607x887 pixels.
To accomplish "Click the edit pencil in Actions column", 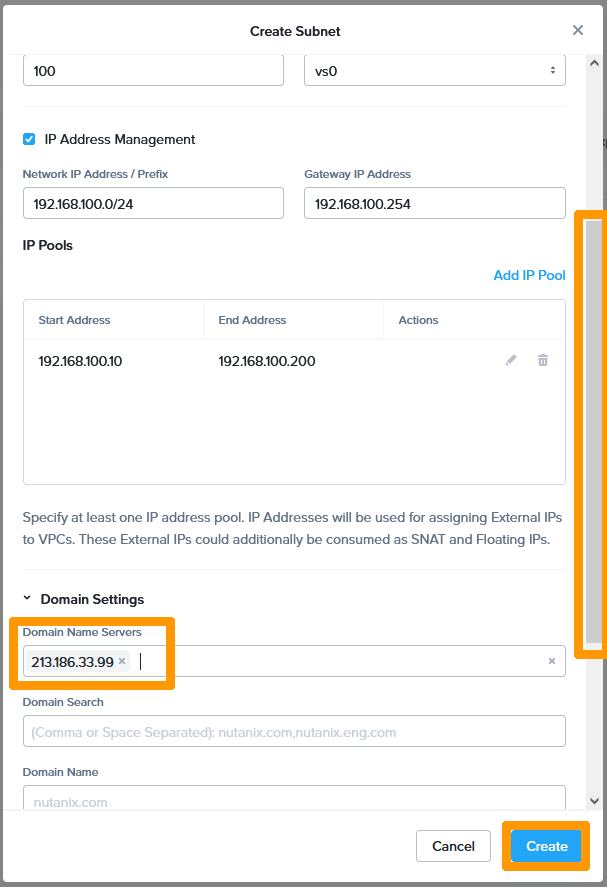I will click(x=511, y=360).
